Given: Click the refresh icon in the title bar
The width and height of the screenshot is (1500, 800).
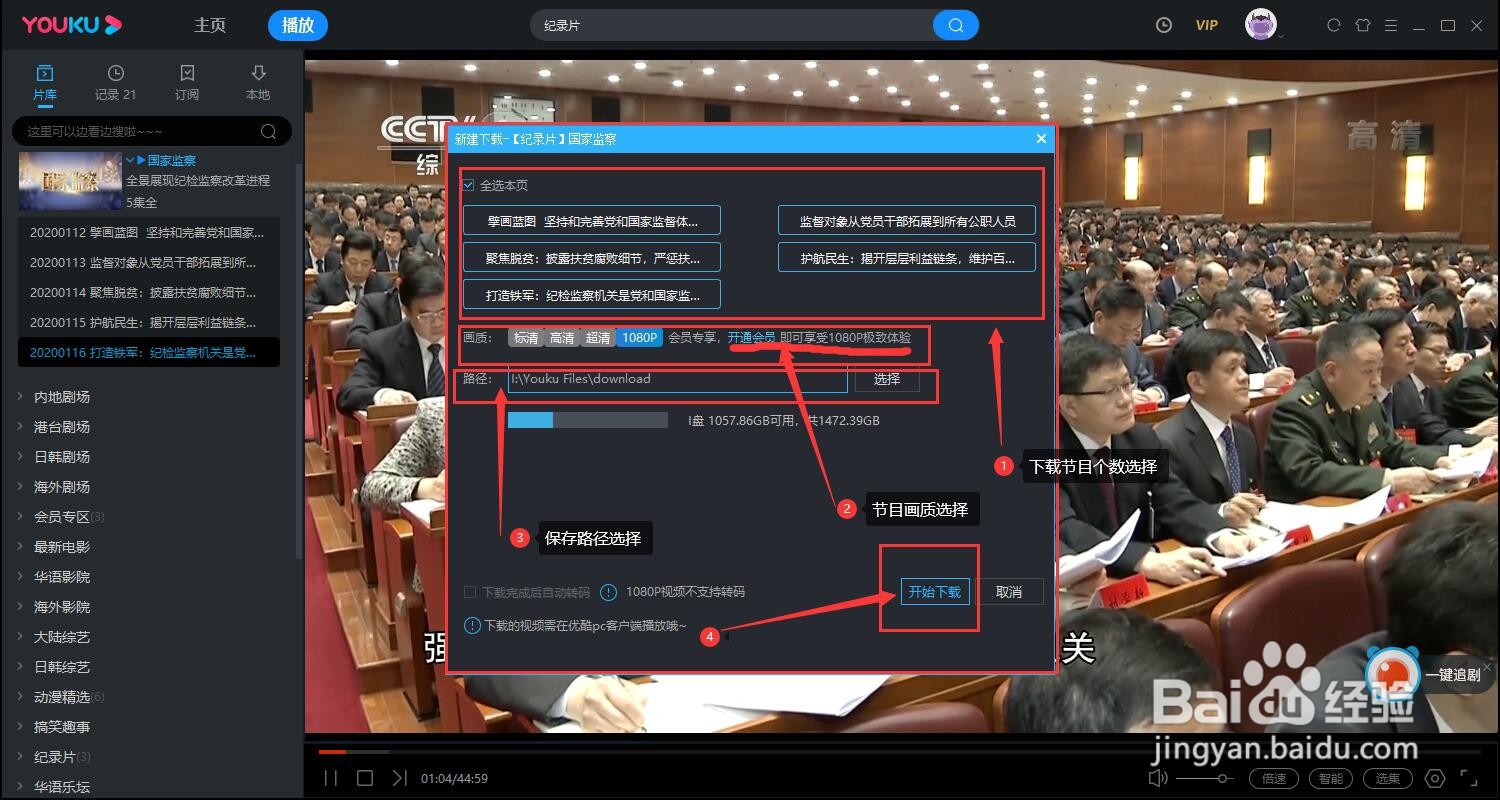Looking at the screenshot, I should [1334, 24].
